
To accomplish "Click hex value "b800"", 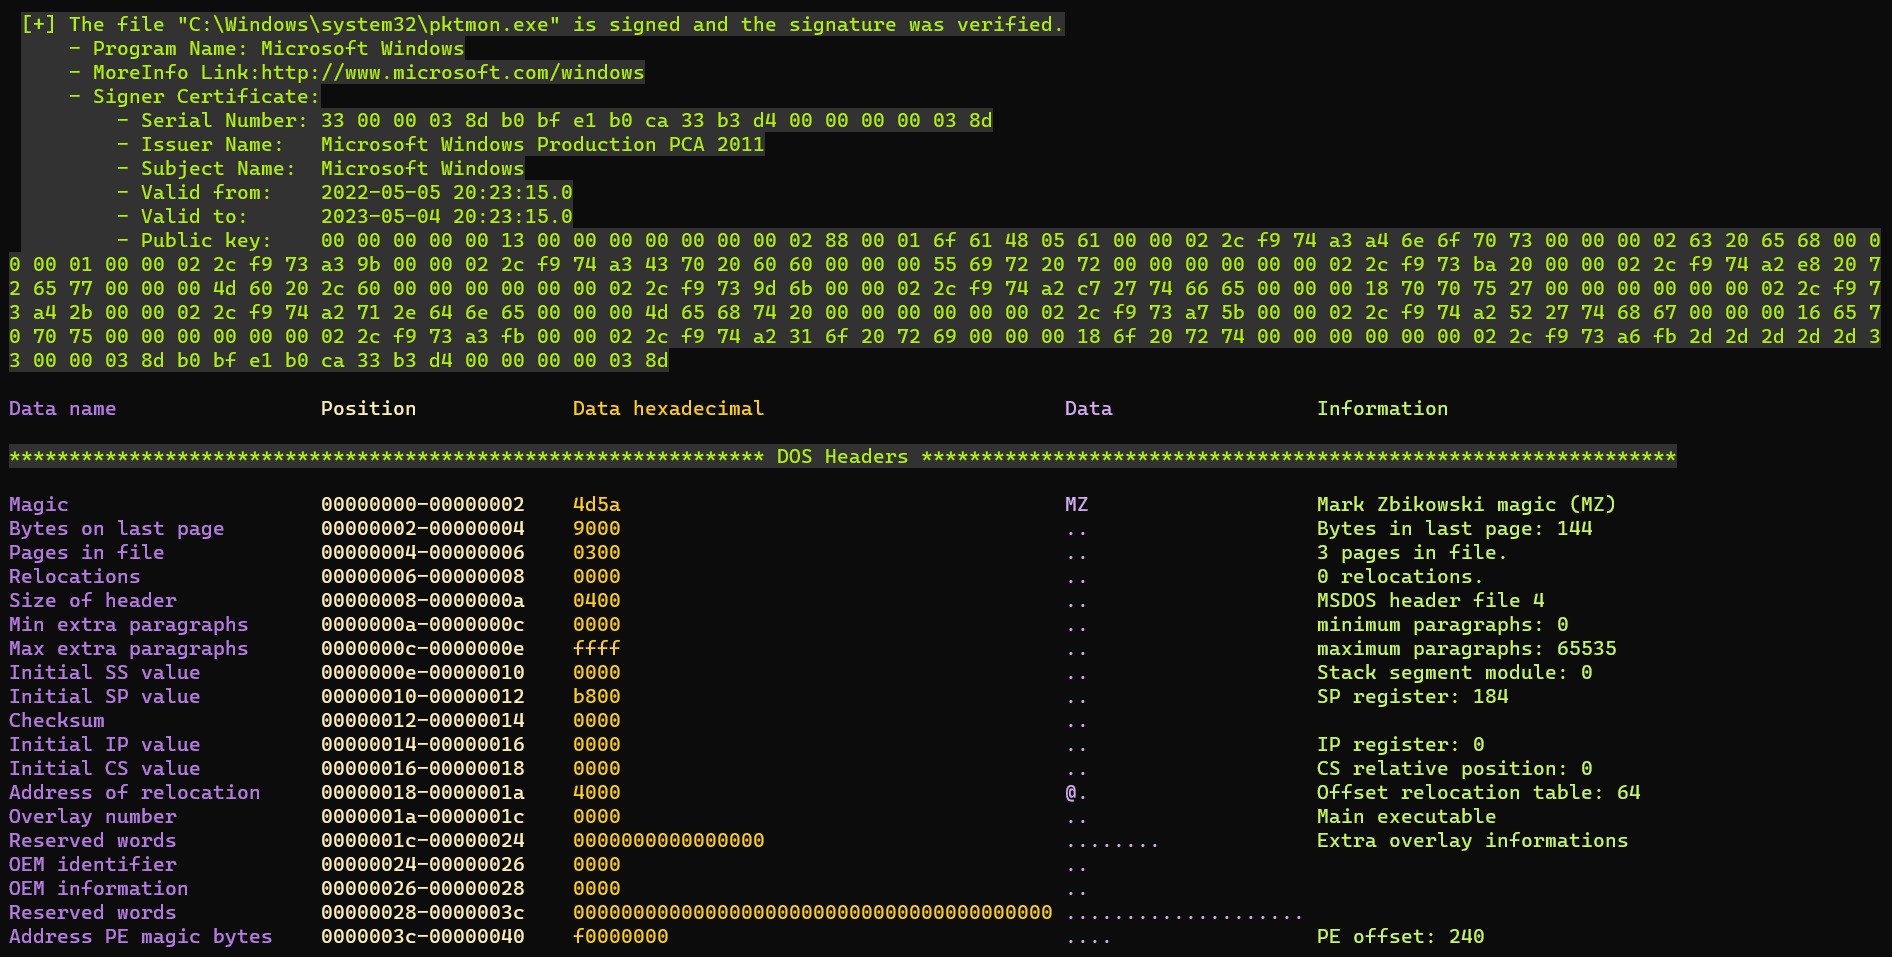I will tap(597, 697).
